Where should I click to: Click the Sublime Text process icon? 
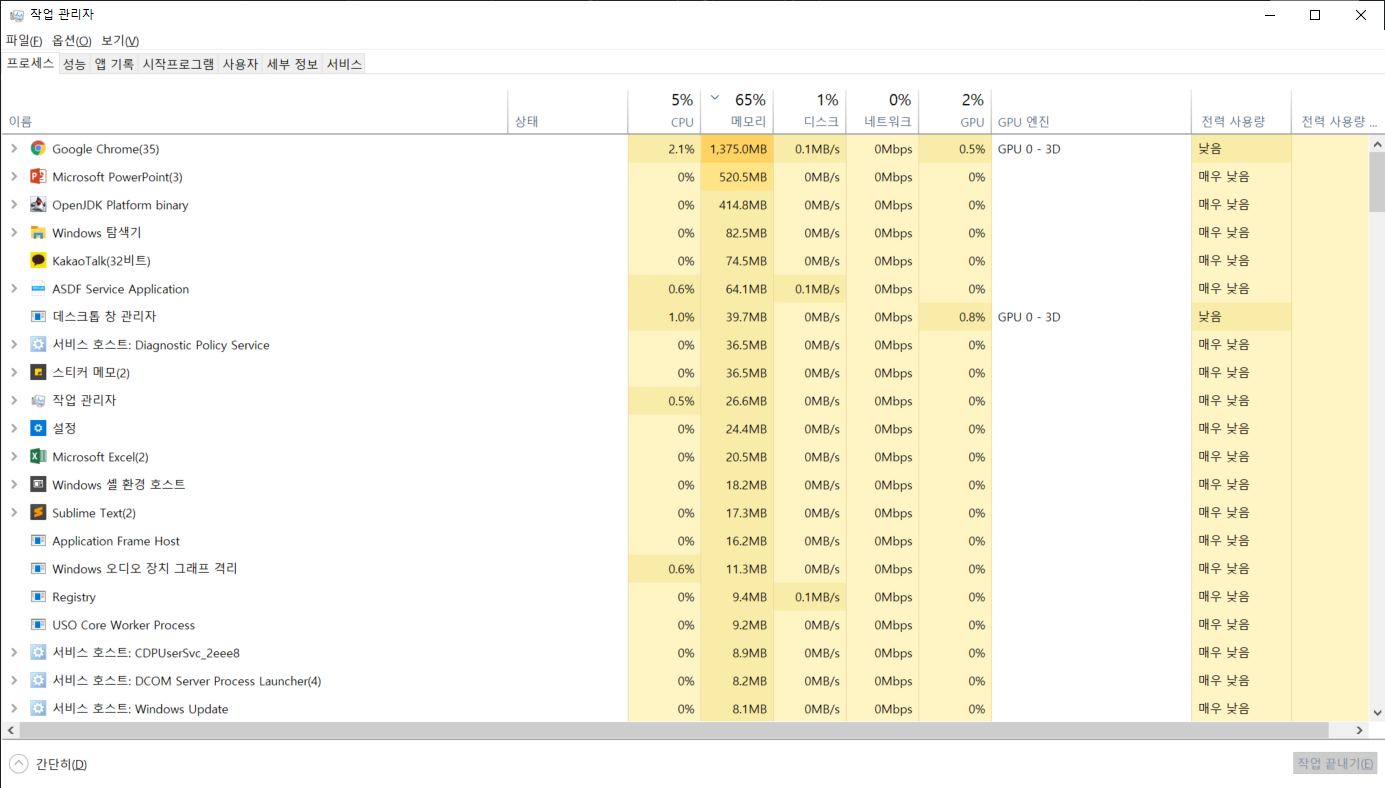[38, 512]
